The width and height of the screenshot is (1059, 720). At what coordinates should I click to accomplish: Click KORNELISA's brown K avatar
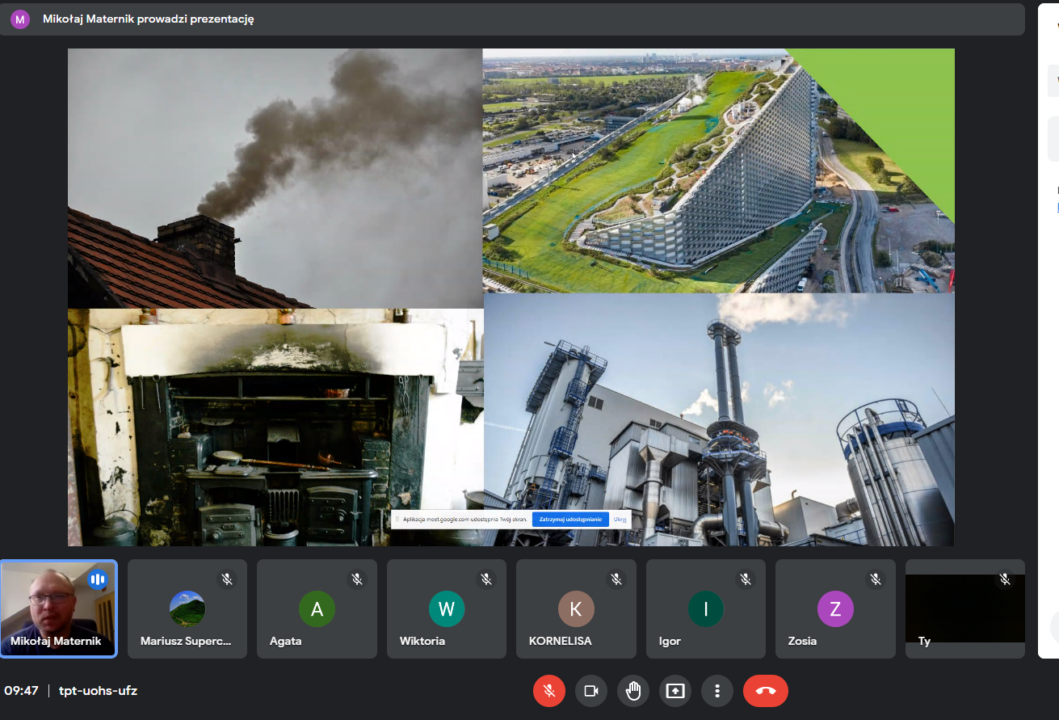coord(576,609)
